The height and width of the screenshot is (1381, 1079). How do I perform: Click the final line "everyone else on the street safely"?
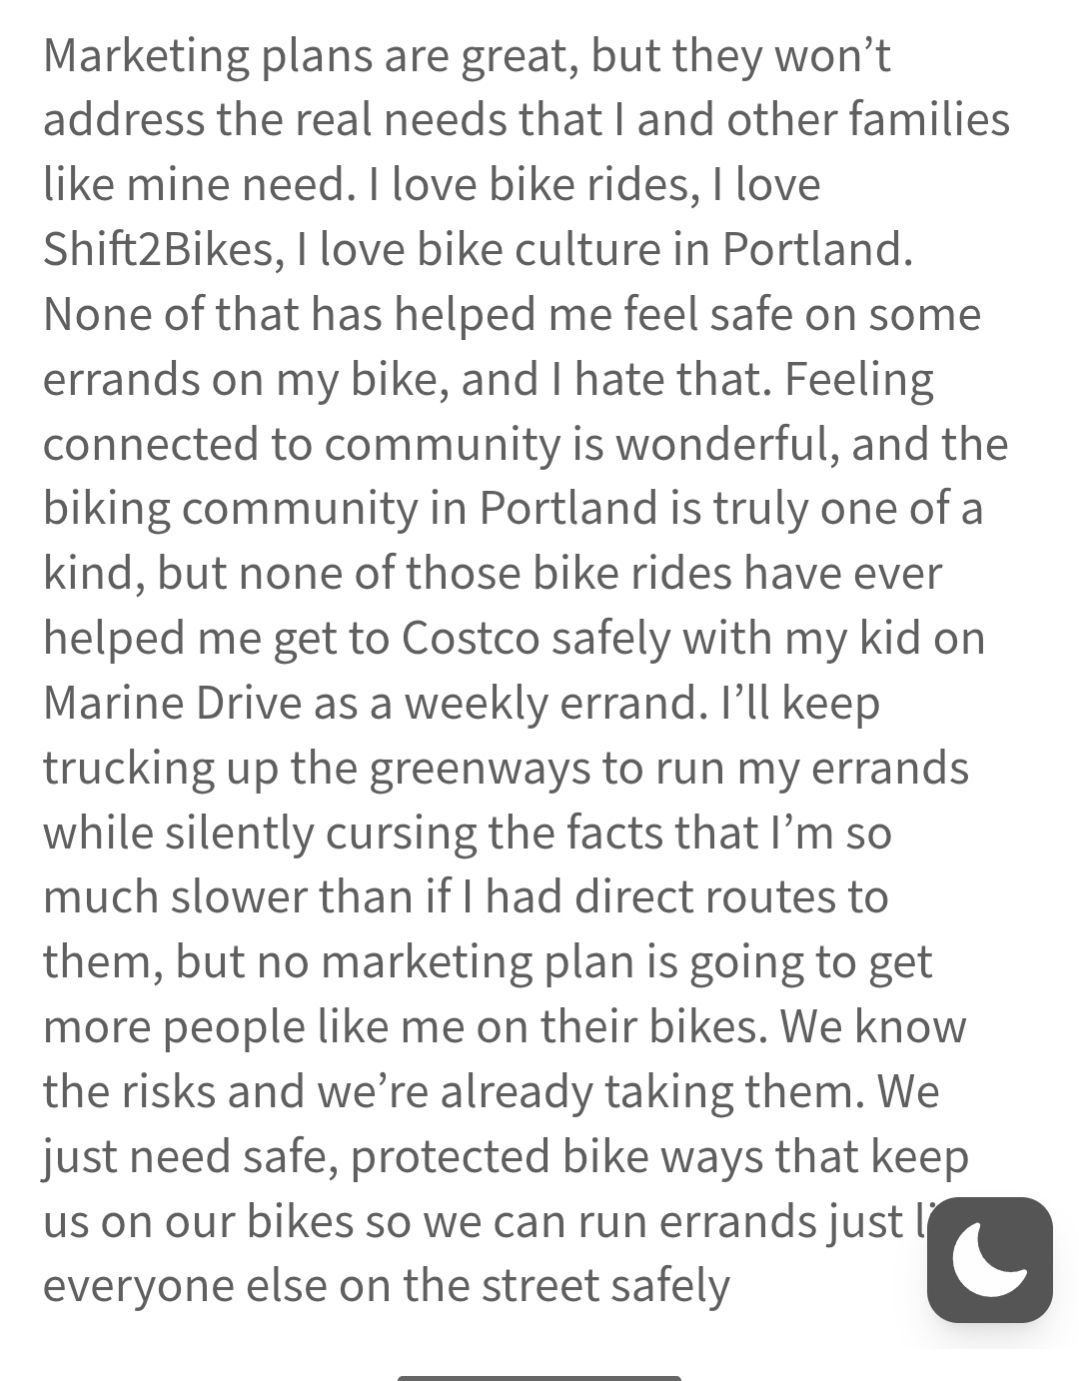(x=386, y=1286)
